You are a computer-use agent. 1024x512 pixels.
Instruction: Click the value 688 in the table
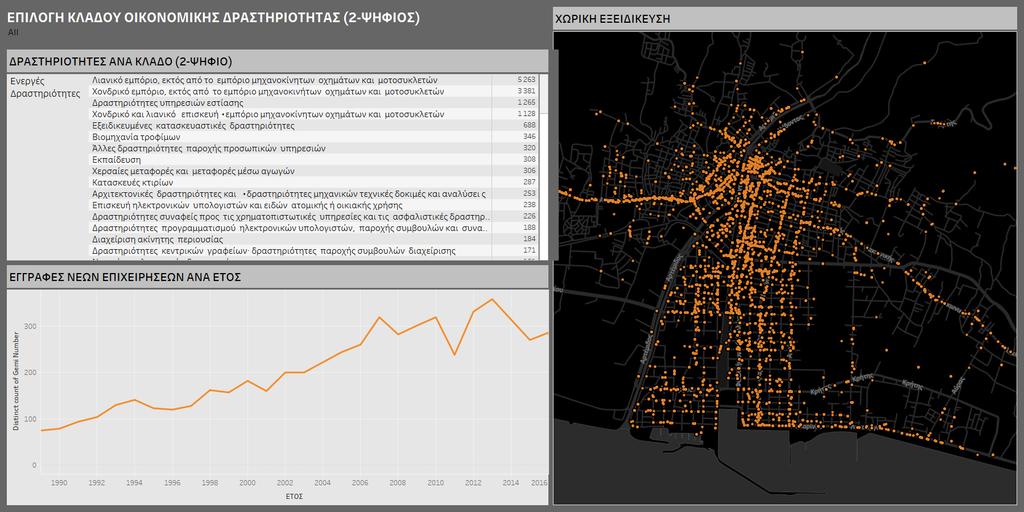[529, 125]
